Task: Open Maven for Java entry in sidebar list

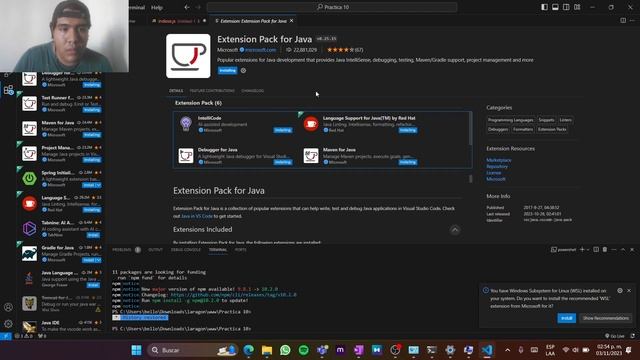Action: 61,129
